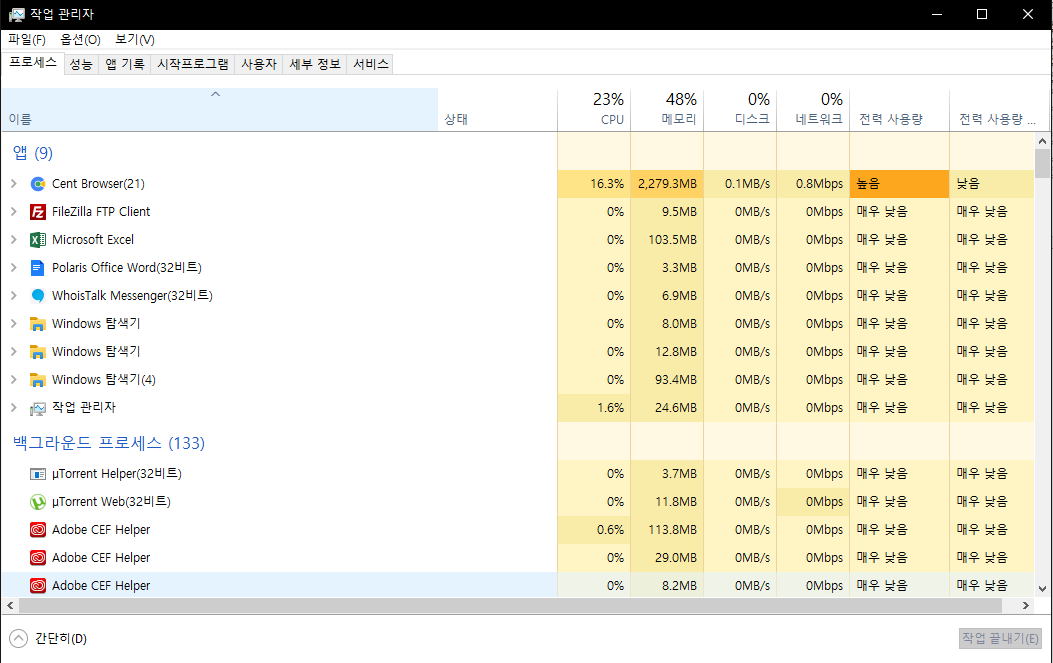Expand the Cent Browser(21) process group
Image resolution: width=1053 pixels, height=663 pixels.
click(13, 183)
